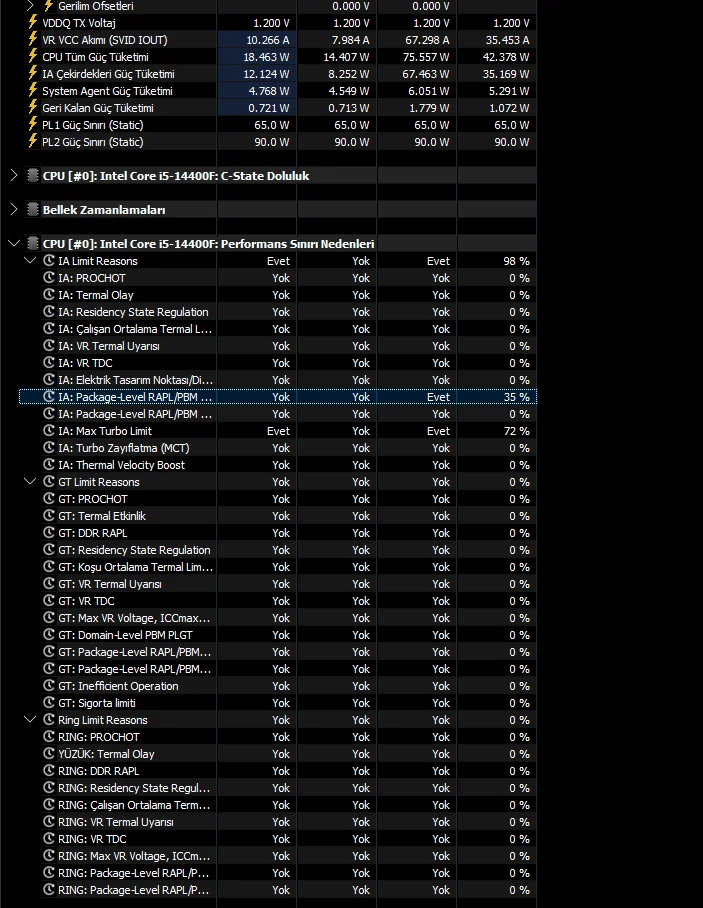The height and width of the screenshot is (908, 703).
Task: Click the chip icon of C-State Doluluk
Action: (33, 175)
